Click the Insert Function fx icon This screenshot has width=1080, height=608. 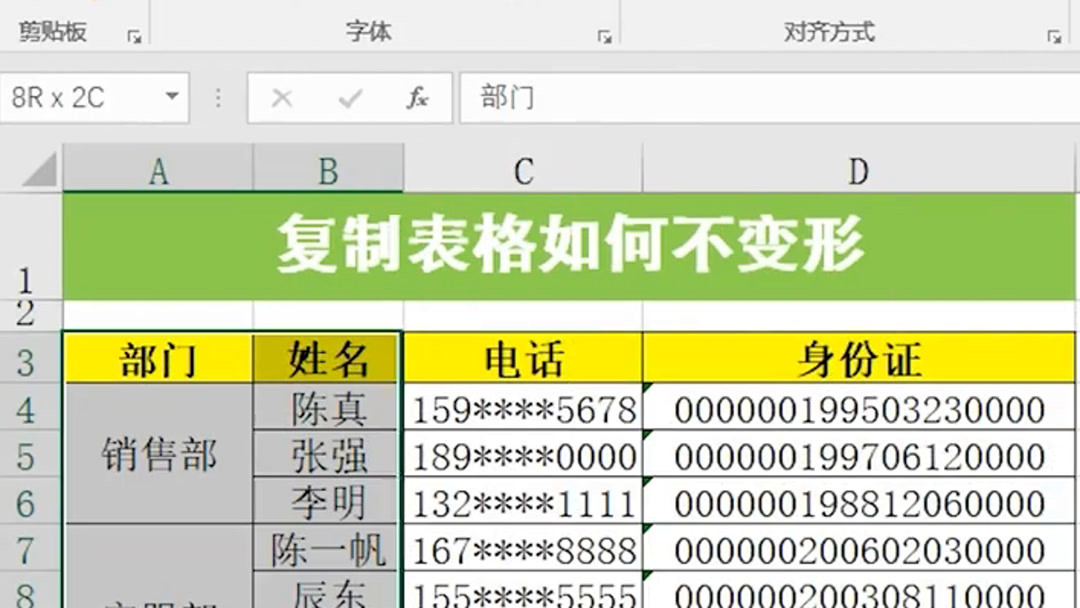point(419,97)
